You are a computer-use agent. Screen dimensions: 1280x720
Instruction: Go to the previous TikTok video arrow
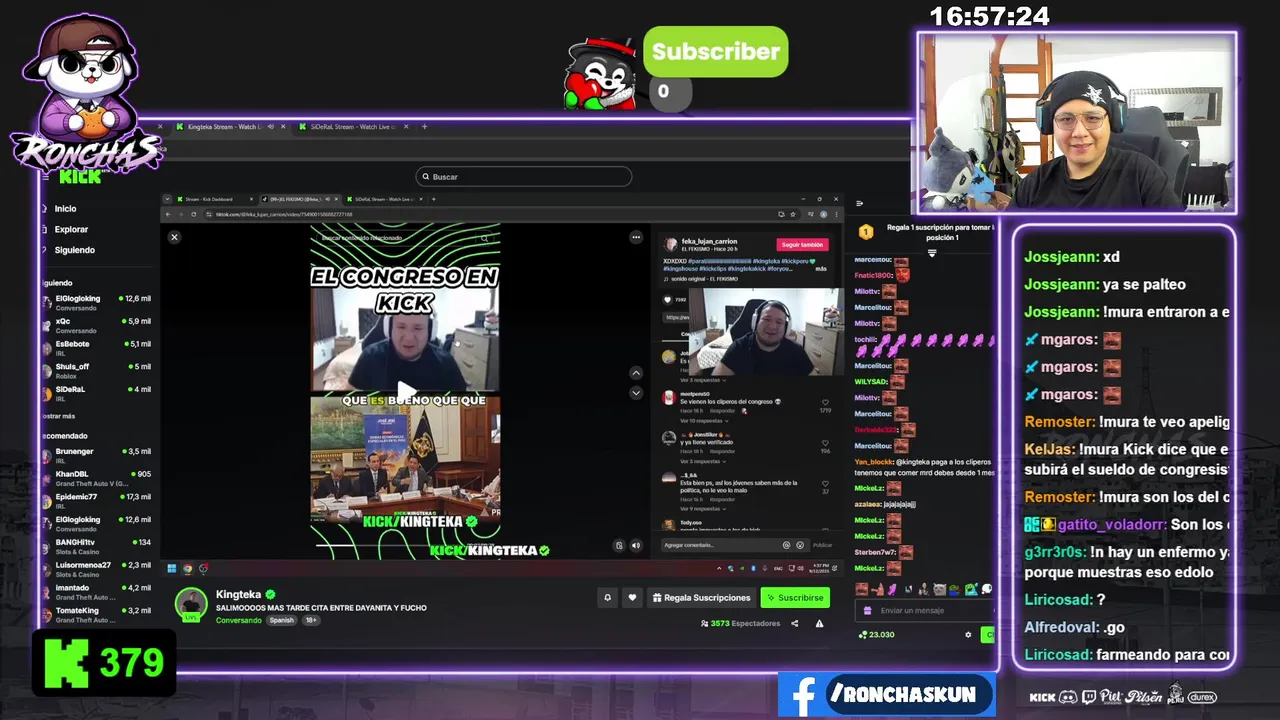tap(635, 373)
